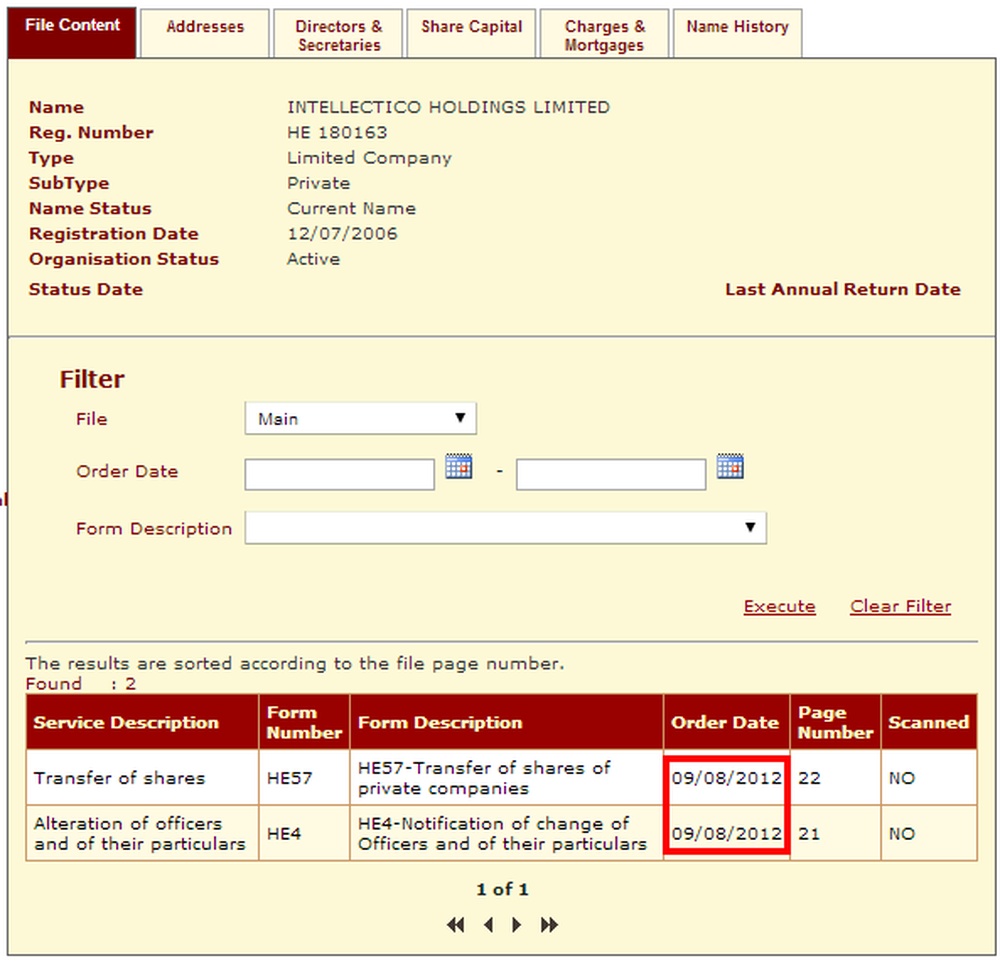This screenshot has height=961, width=1000.
Task: Go to previous results page
Action: 489,925
